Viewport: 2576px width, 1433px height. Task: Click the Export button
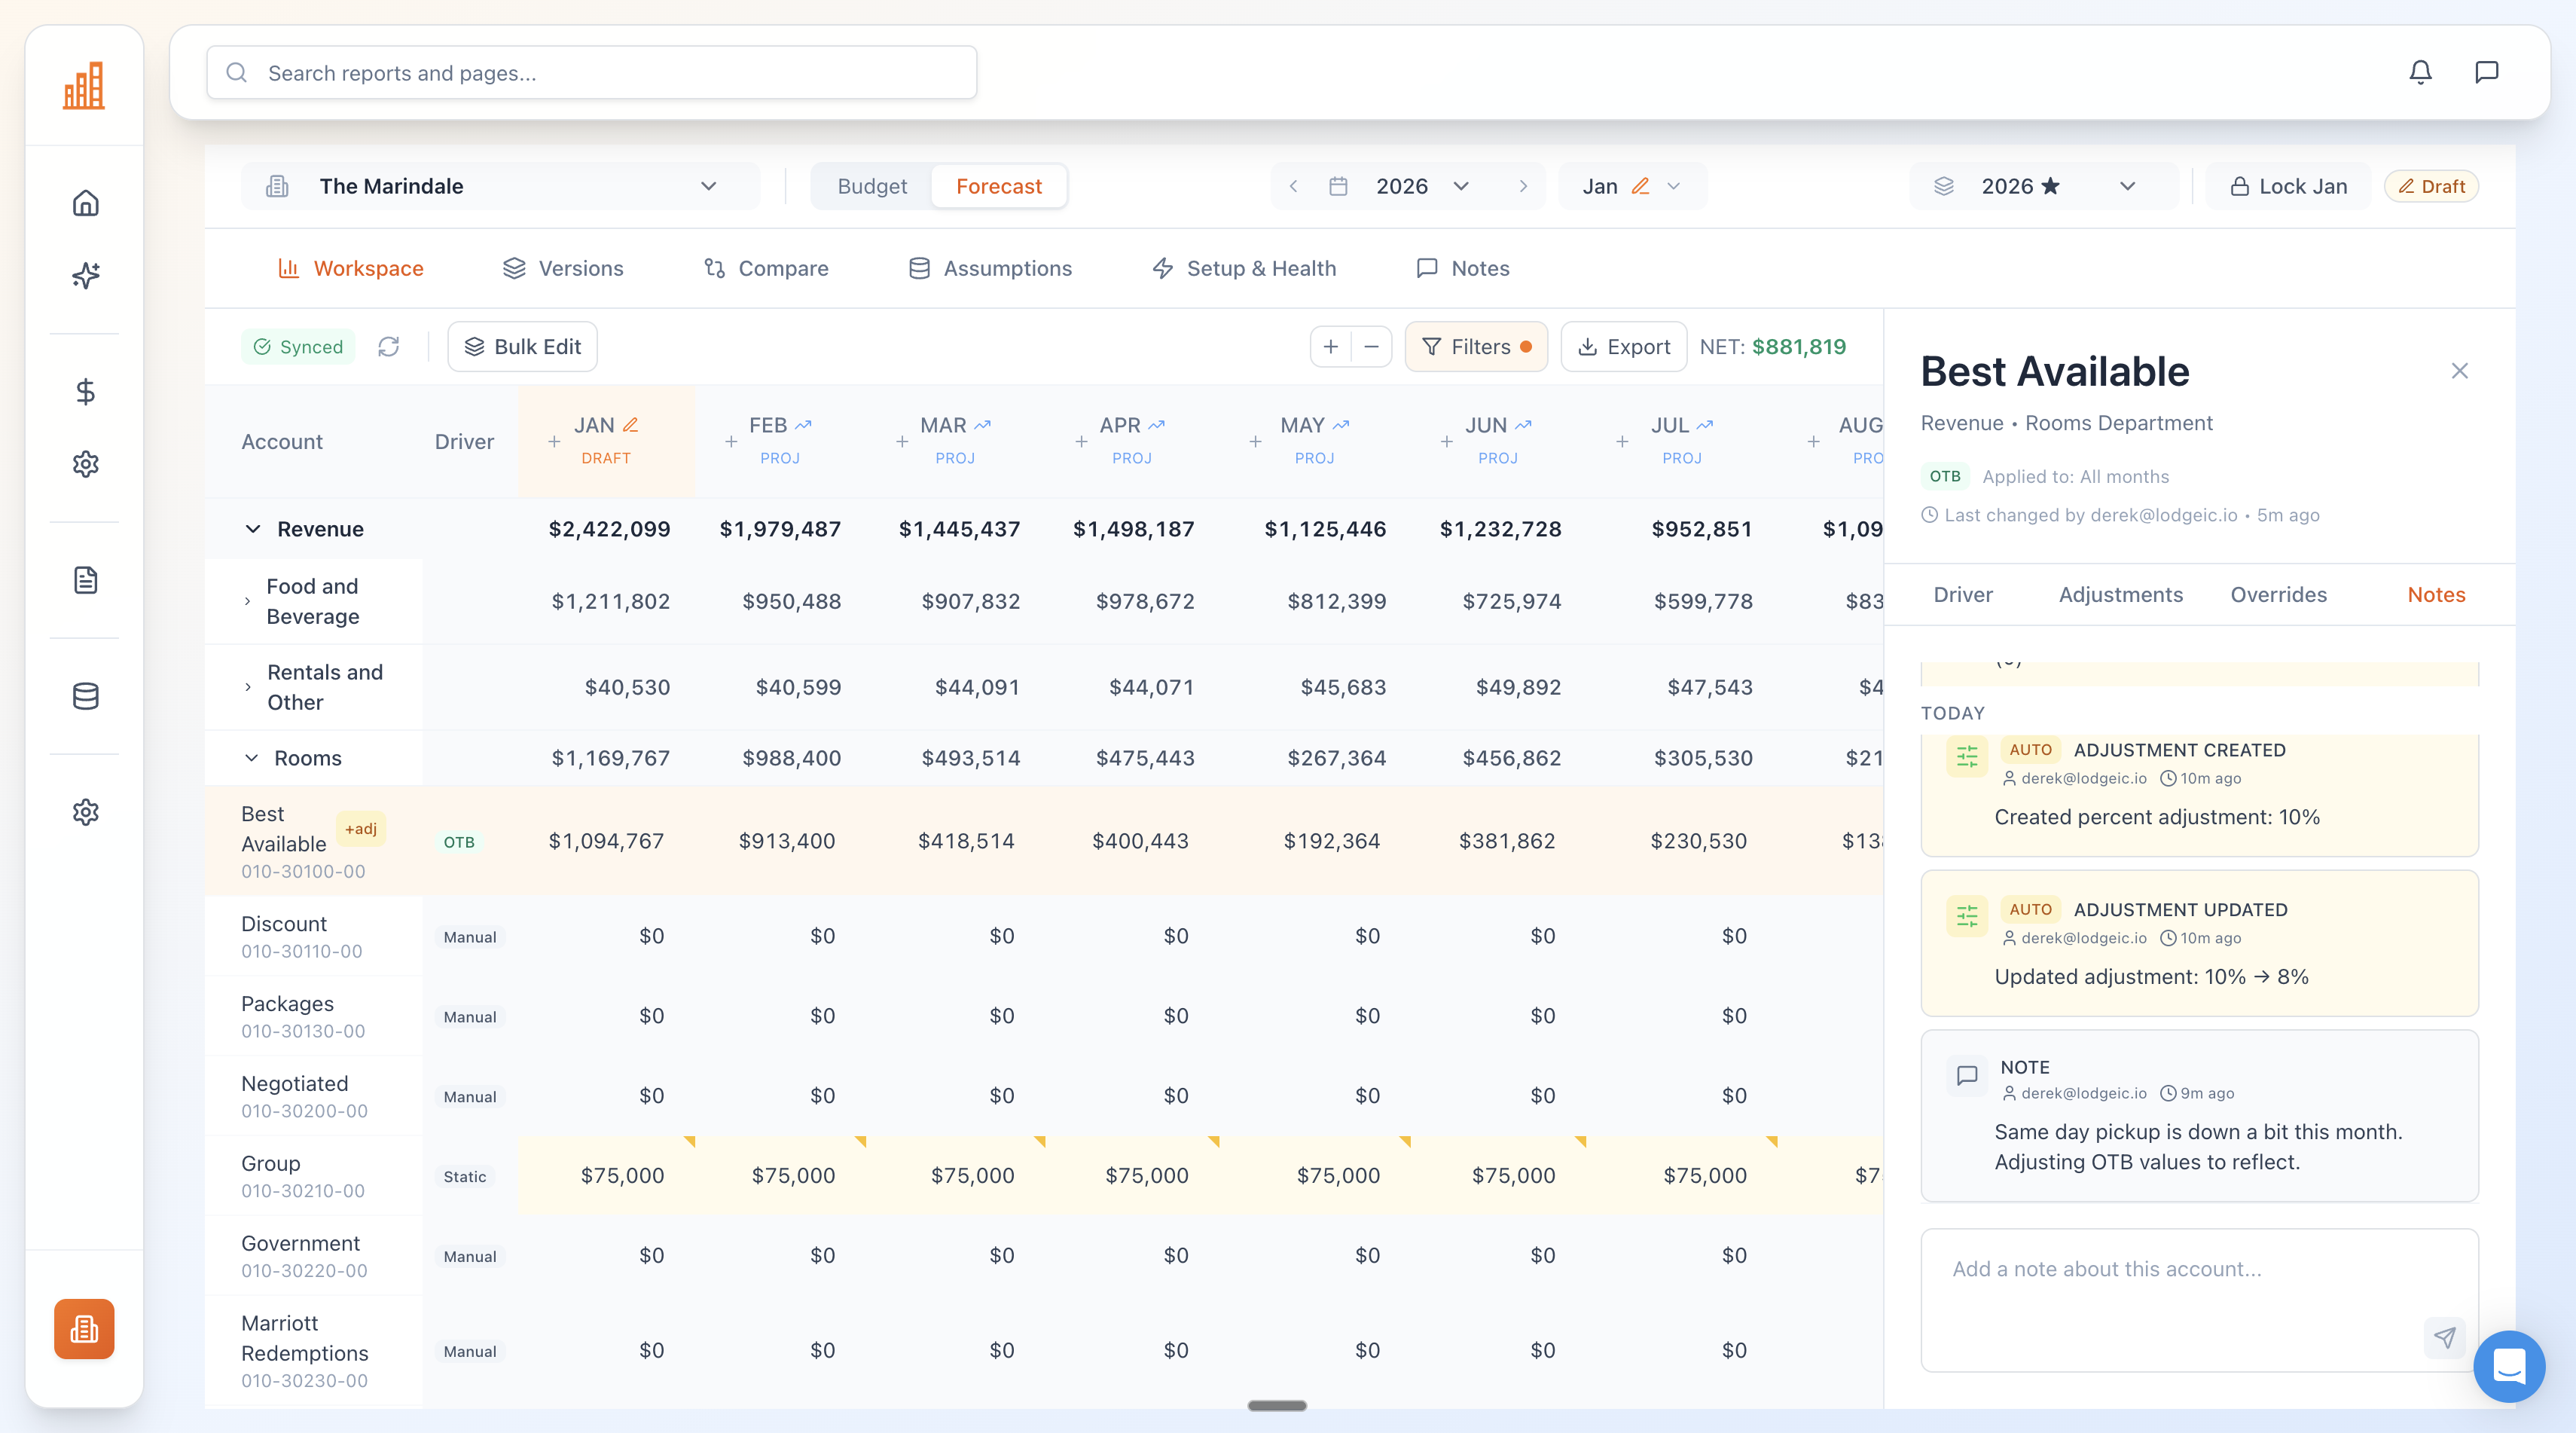(x=1623, y=346)
